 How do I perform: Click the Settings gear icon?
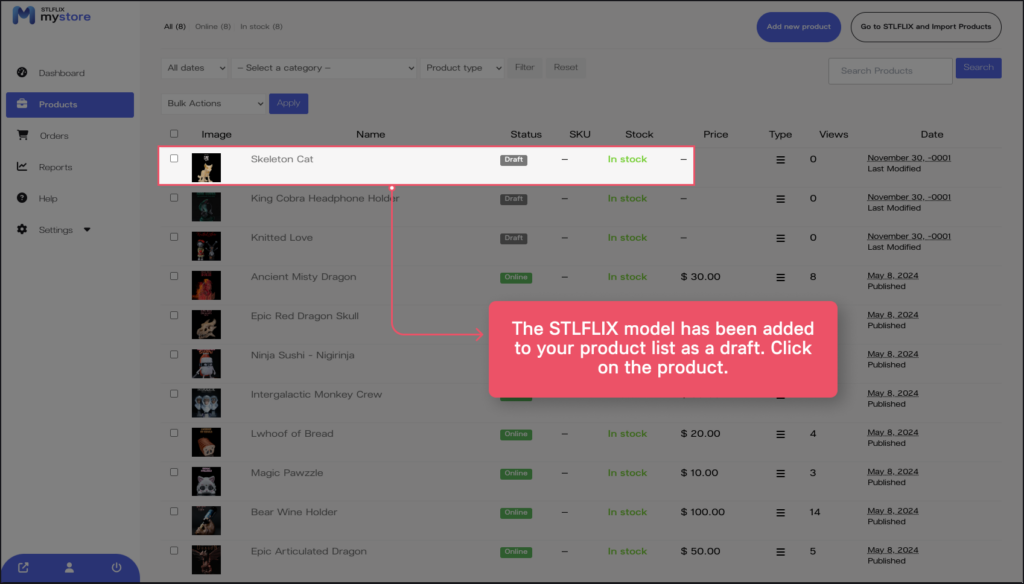(22, 230)
